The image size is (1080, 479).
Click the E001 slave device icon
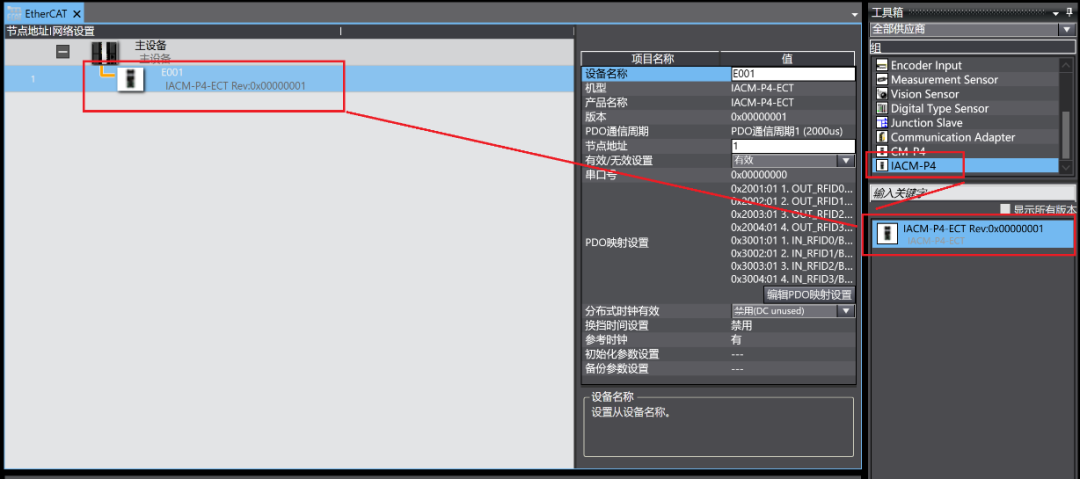(x=130, y=80)
